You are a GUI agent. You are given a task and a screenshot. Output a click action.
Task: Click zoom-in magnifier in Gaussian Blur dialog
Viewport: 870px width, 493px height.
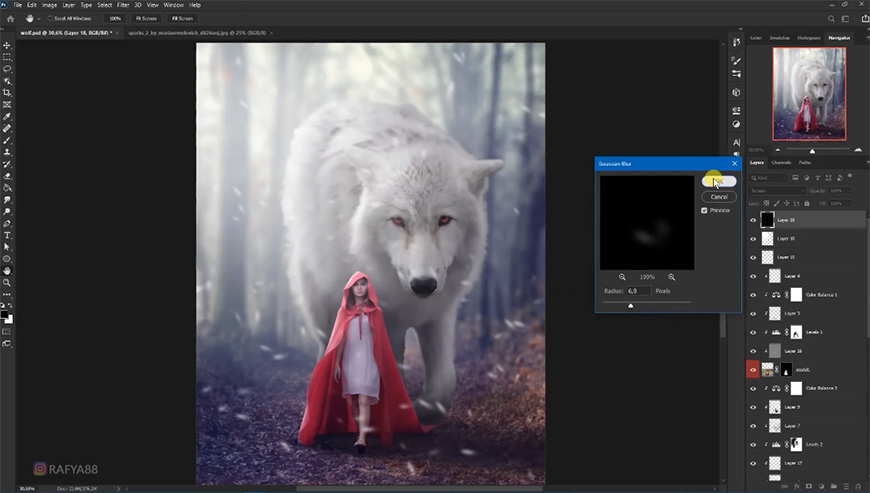(671, 277)
